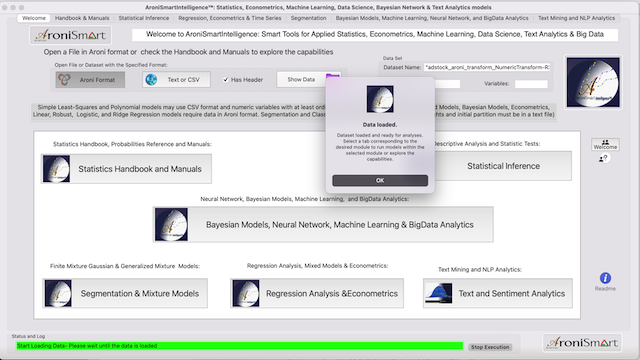Click the globe icon on Text or CSV
640x360 pixels.
151,79
